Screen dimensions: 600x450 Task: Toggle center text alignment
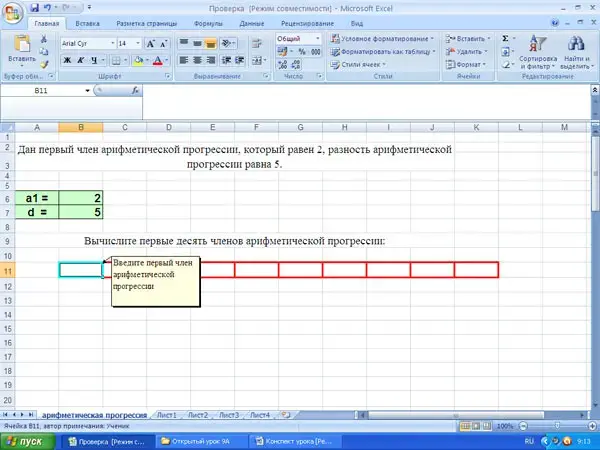click(199, 60)
